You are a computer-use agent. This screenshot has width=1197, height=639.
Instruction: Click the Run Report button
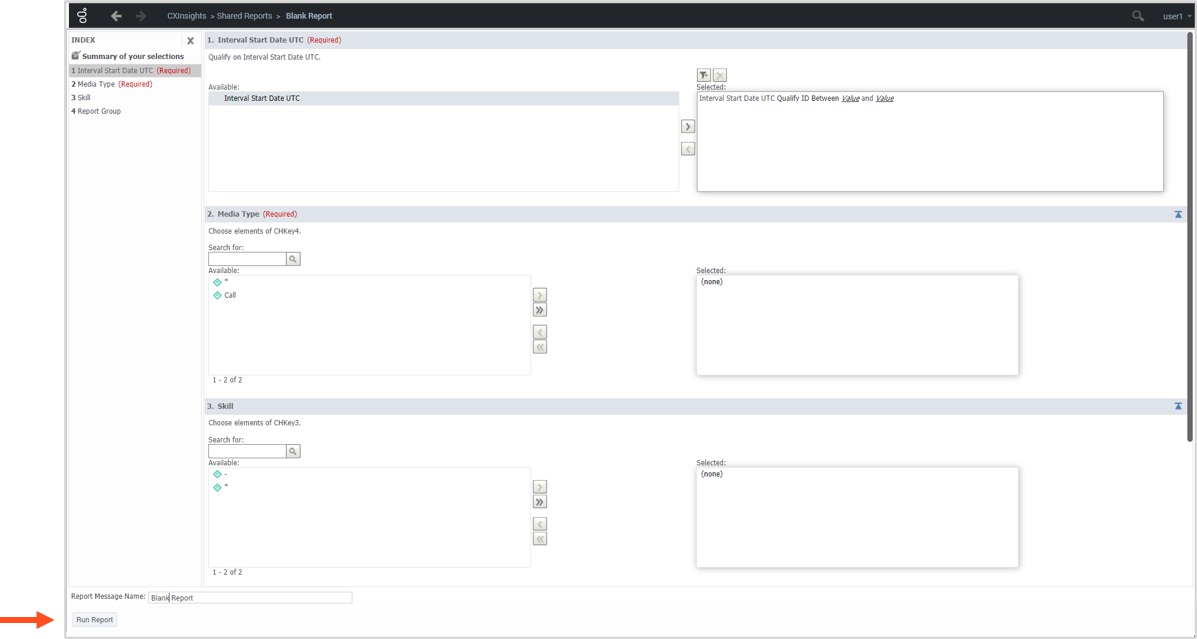pos(95,620)
